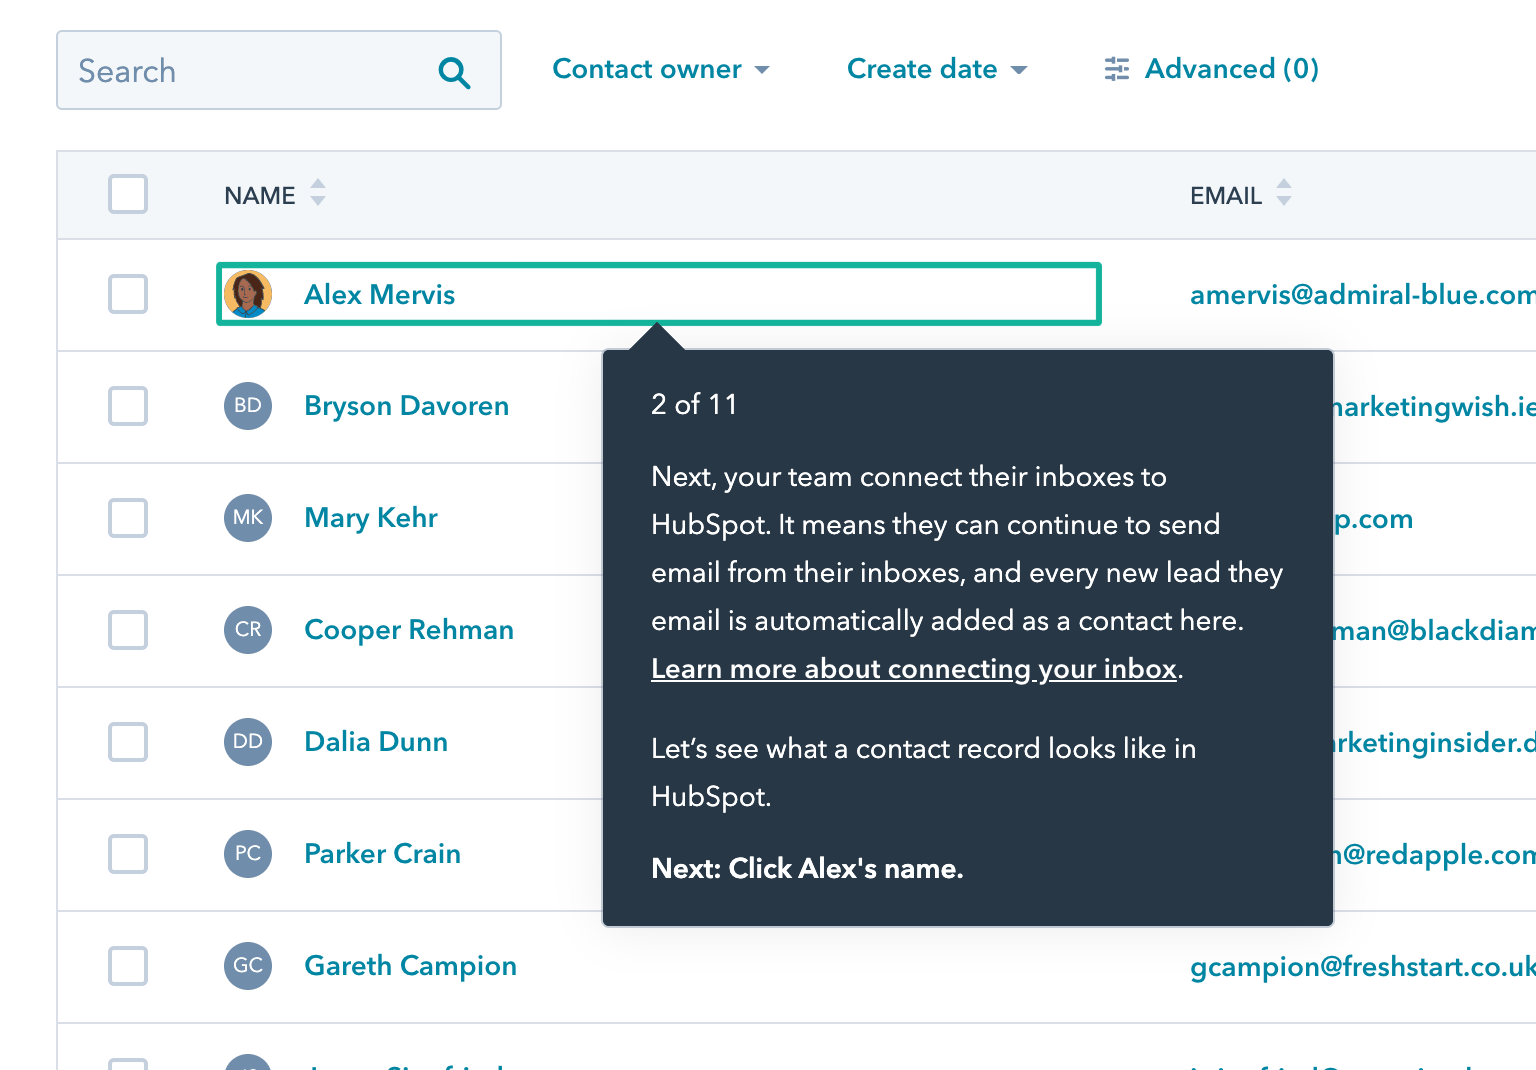The image size is (1536, 1070).
Task: Select the Contact owner filter
Action: (647, 68)
